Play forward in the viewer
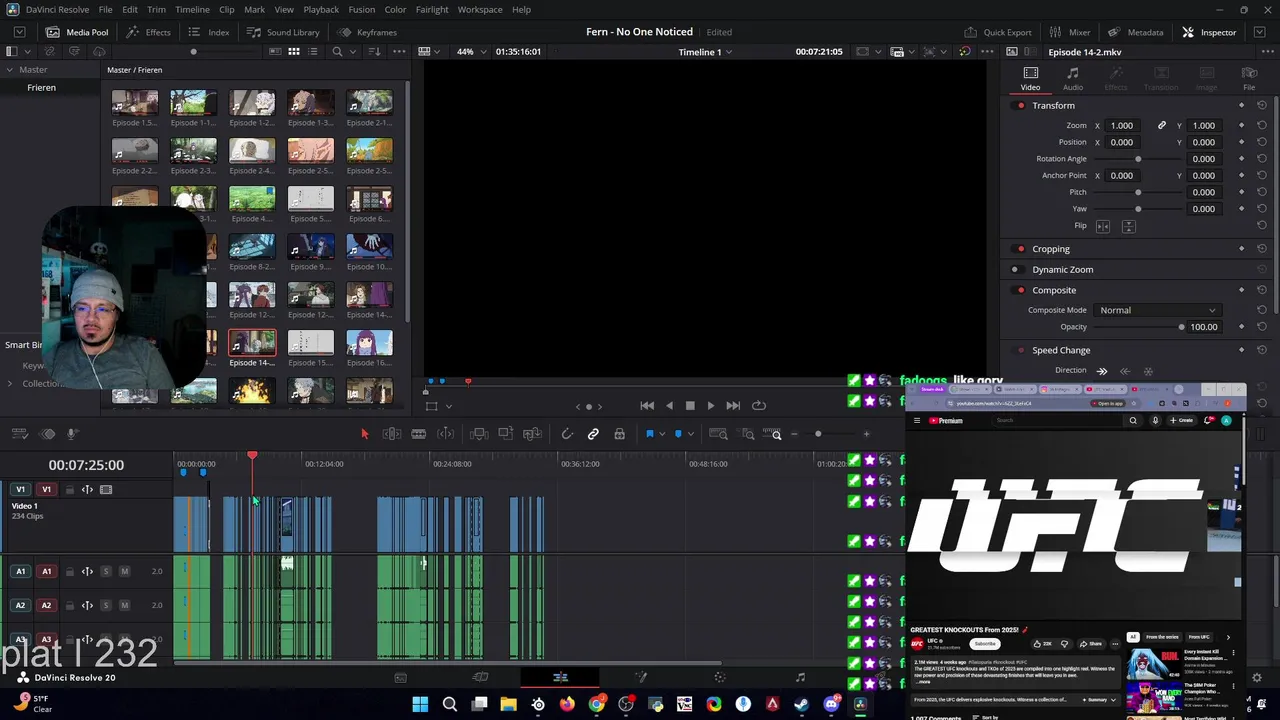The image size is (1280, 720). pos(711,406)
